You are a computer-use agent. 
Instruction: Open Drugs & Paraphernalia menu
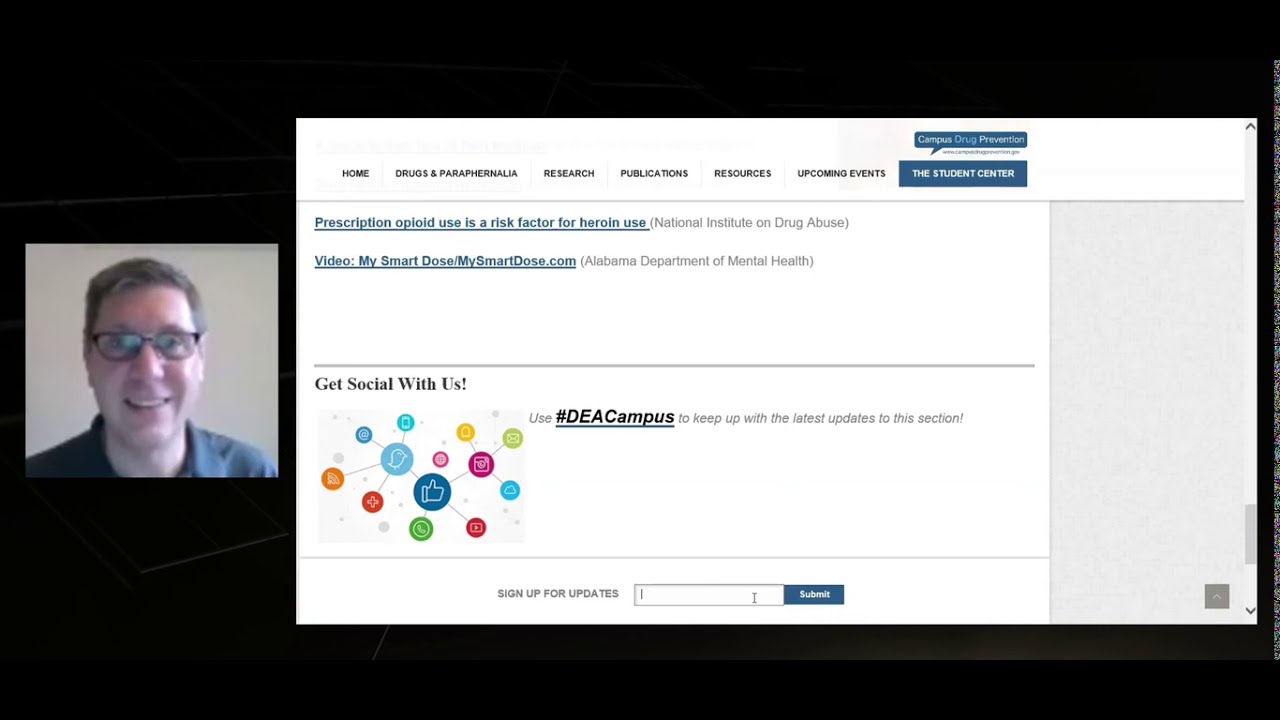pyautogui.click(x=456, y=173)
